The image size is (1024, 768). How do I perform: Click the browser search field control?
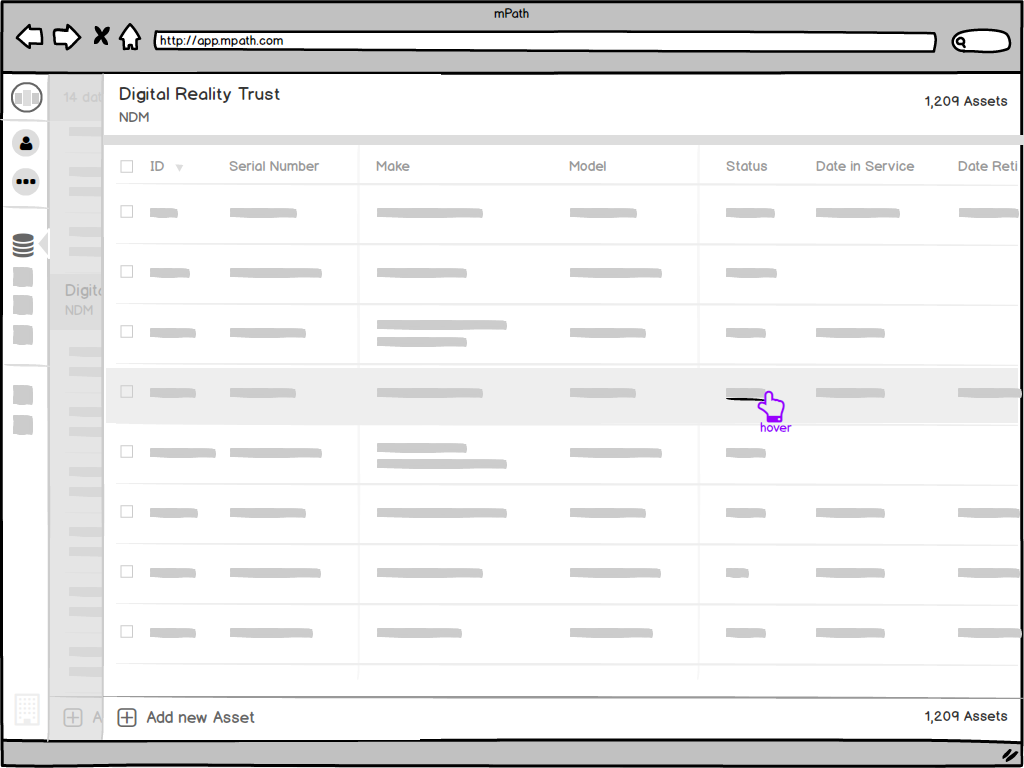[x=981, y=42]
